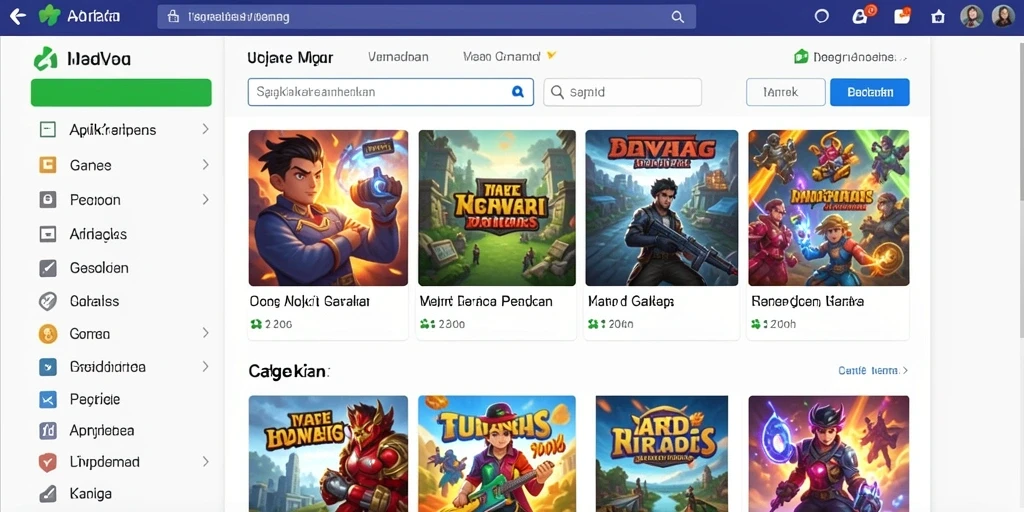Click the lanrek outlined button
1024x512 pixels.
pos(786,92)
